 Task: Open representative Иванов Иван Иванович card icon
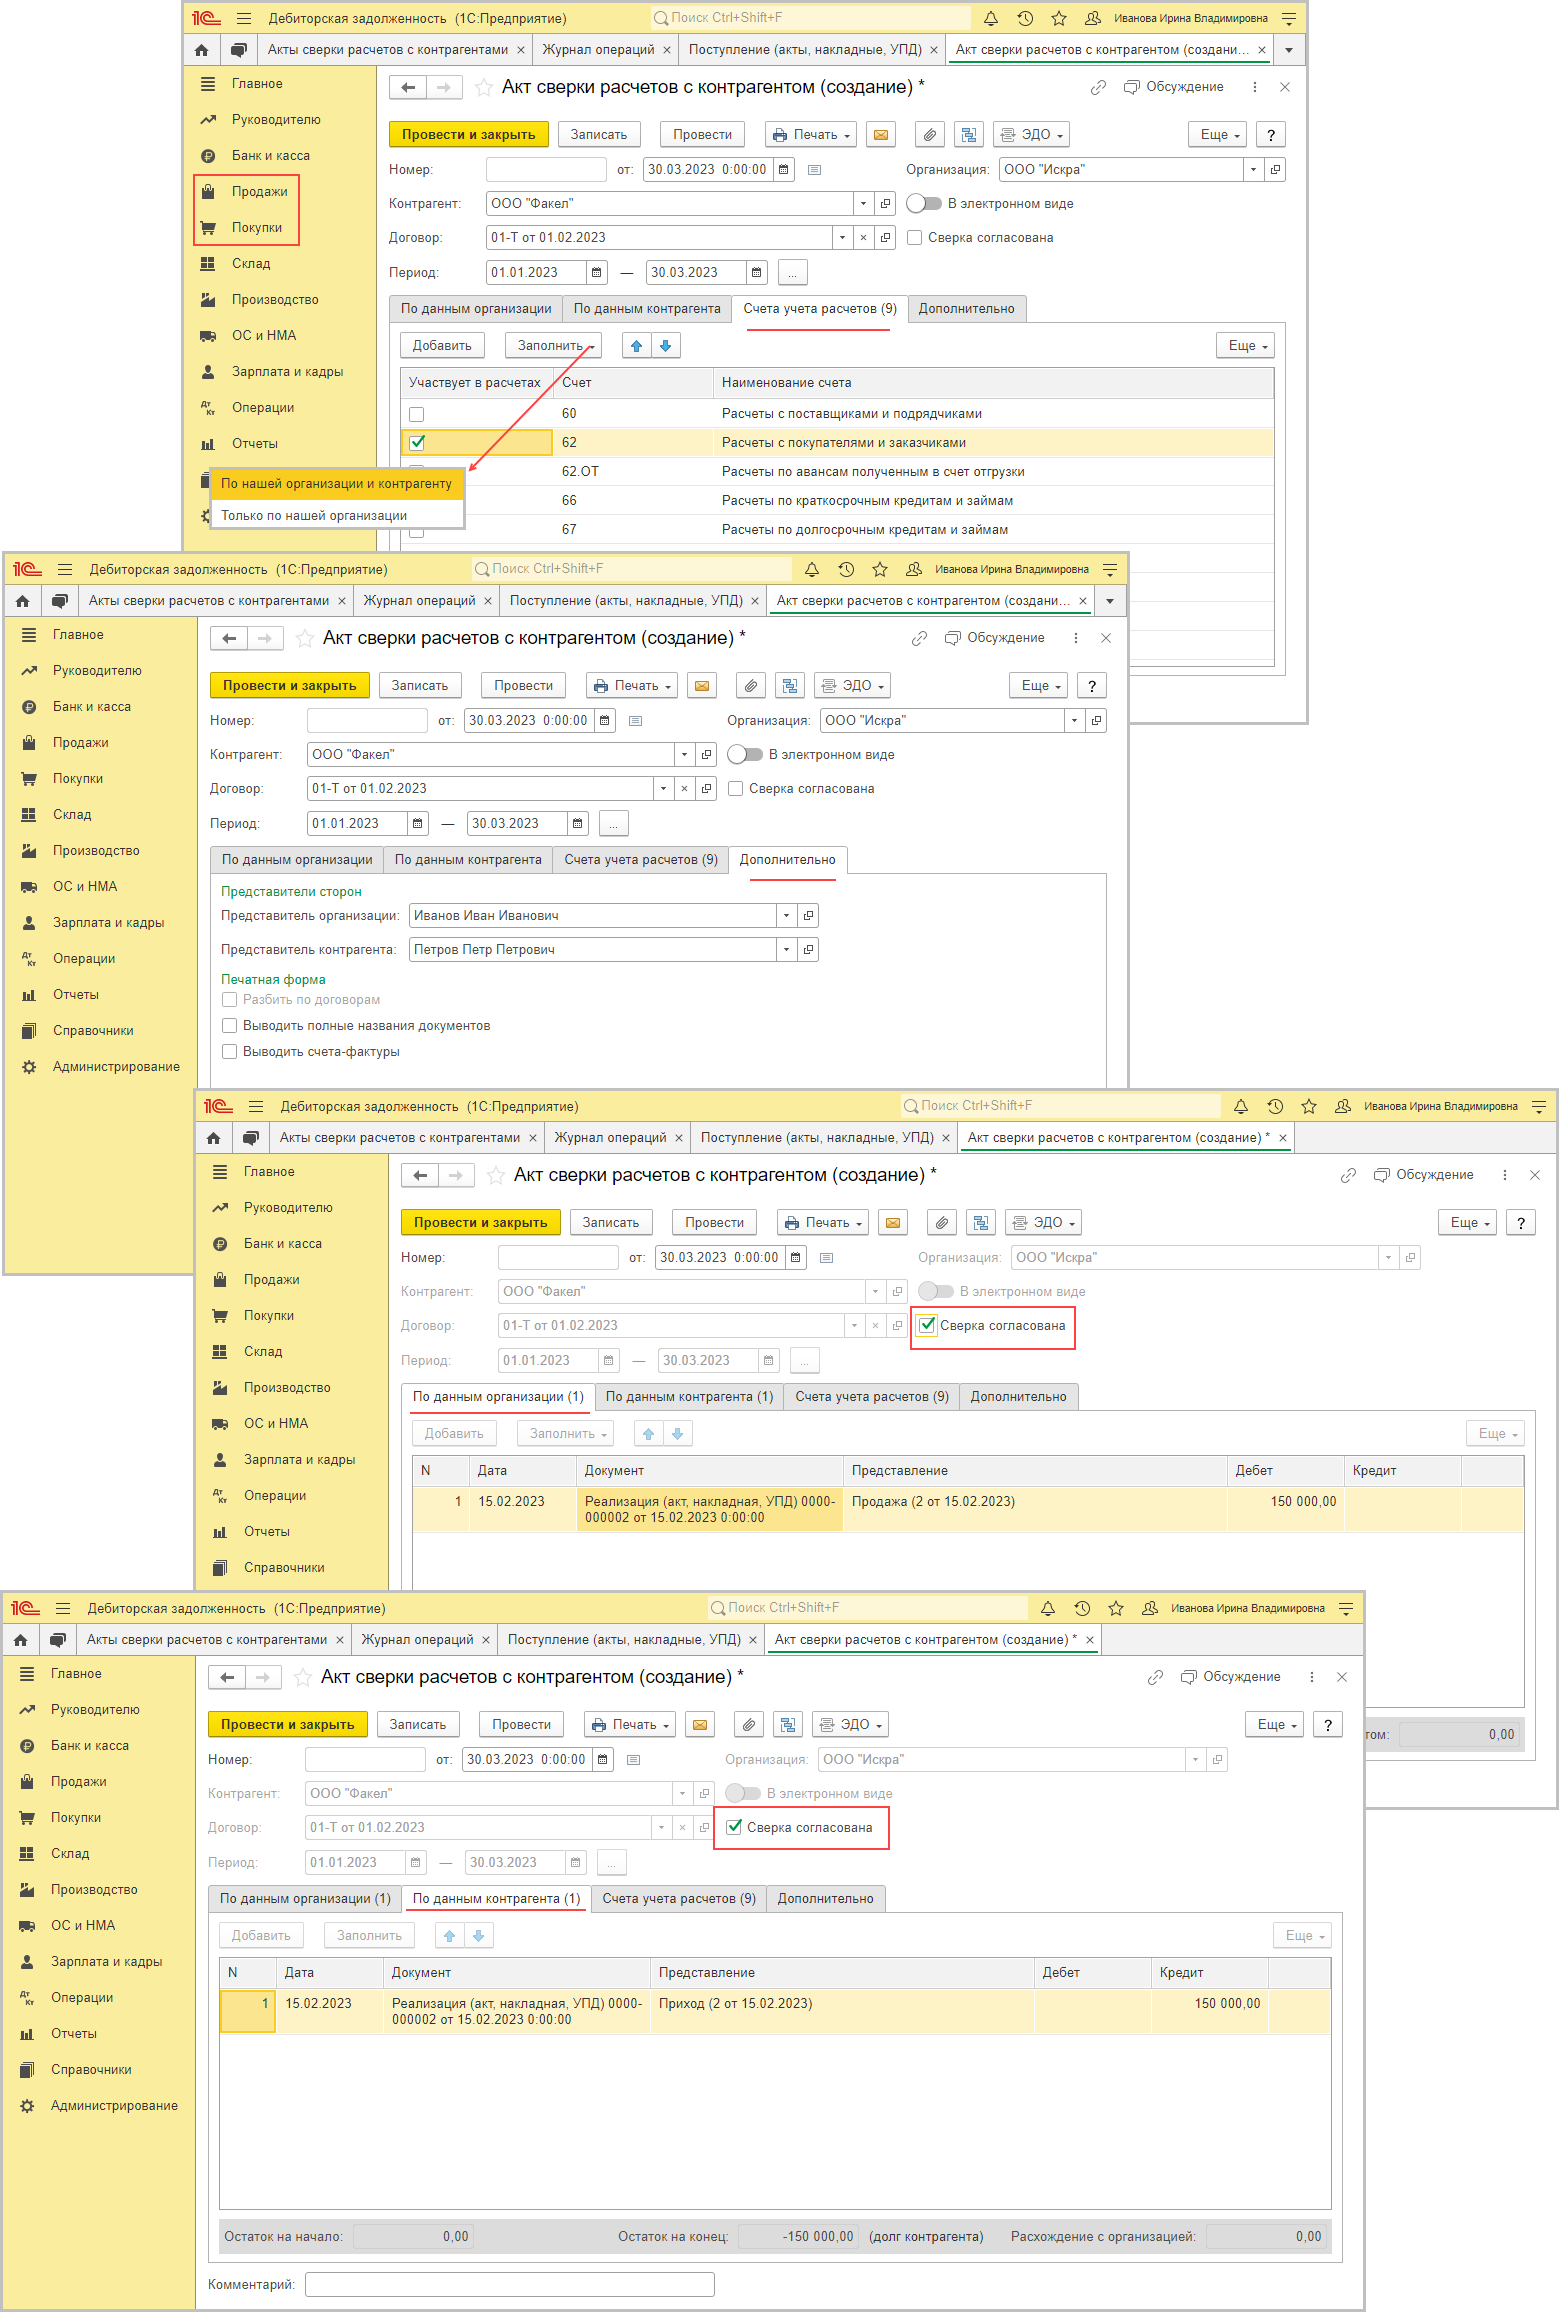pos(808,916)
